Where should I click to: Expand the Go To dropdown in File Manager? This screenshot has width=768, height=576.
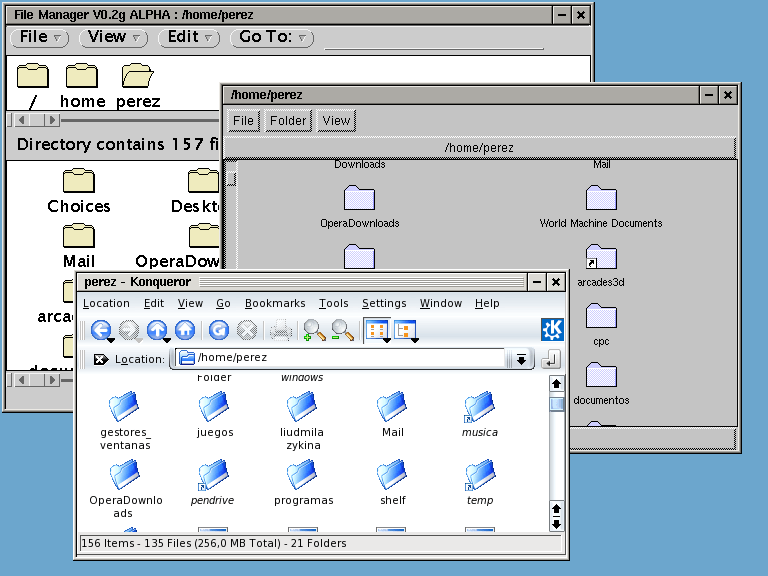(x=272, y=37)
